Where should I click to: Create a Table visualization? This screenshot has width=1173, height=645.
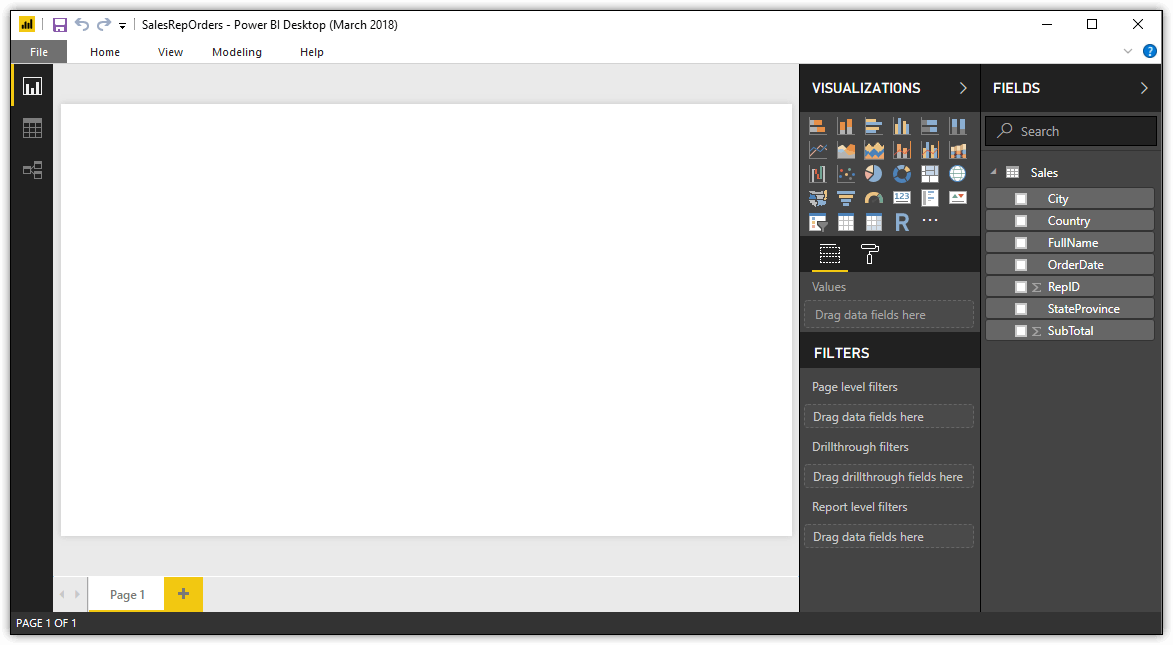click(x=845, y=222)
